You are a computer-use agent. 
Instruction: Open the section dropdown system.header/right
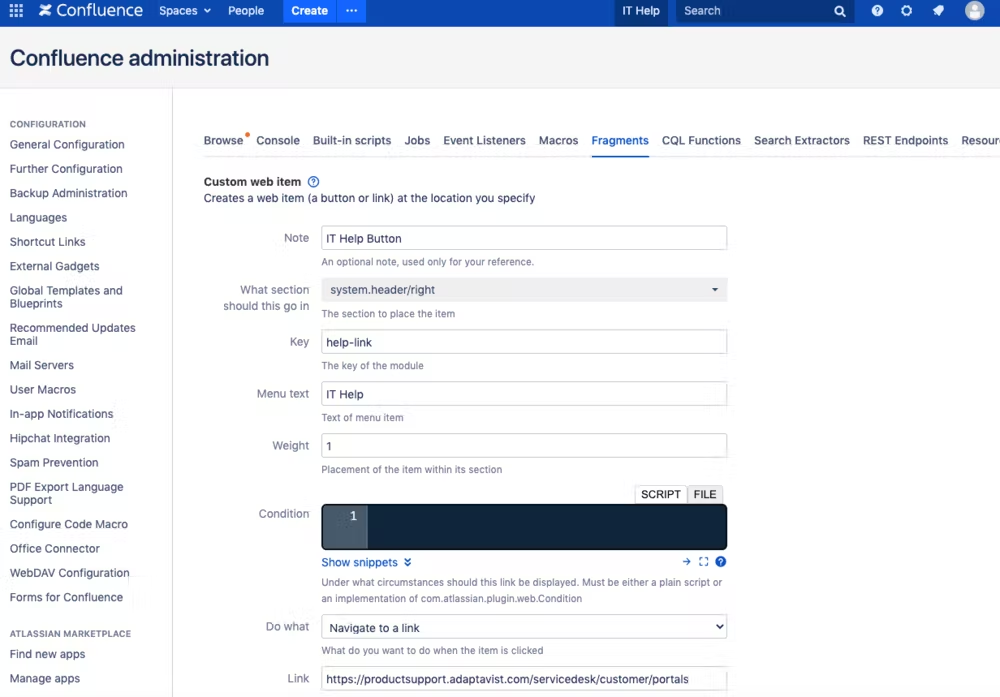[524, 290]
